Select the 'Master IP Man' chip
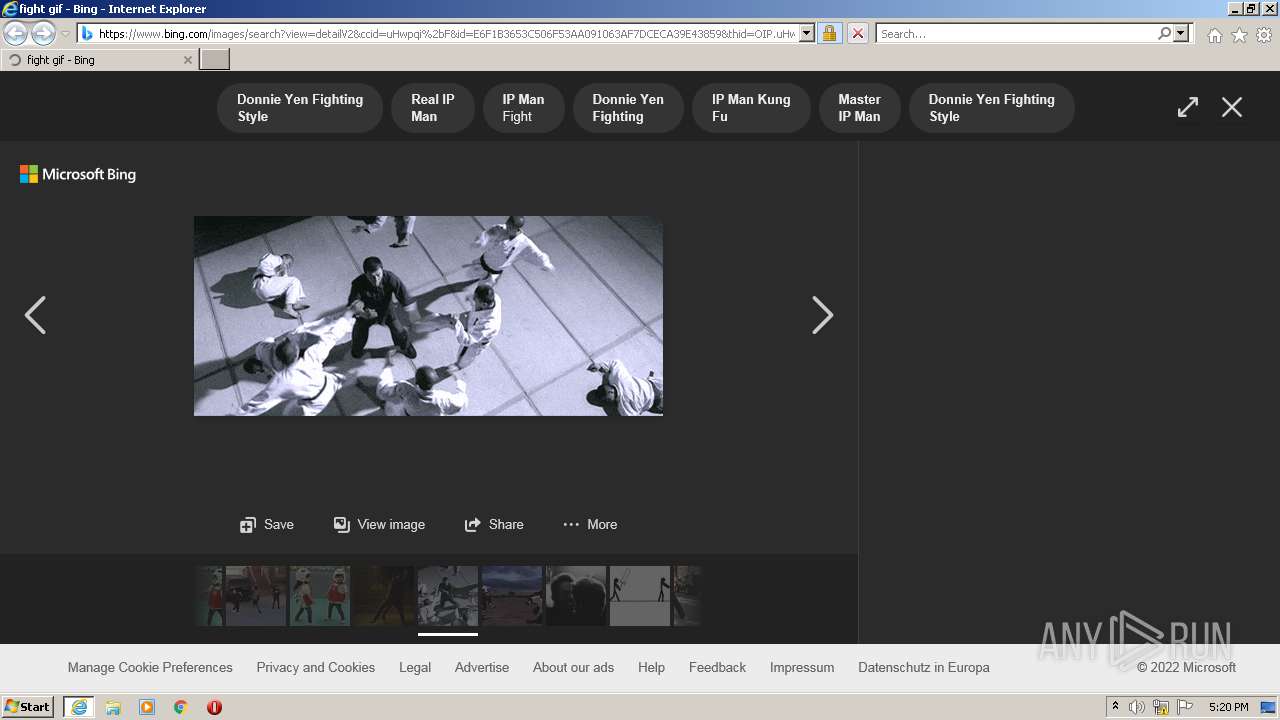1280x720 pixels. (860, 108)
